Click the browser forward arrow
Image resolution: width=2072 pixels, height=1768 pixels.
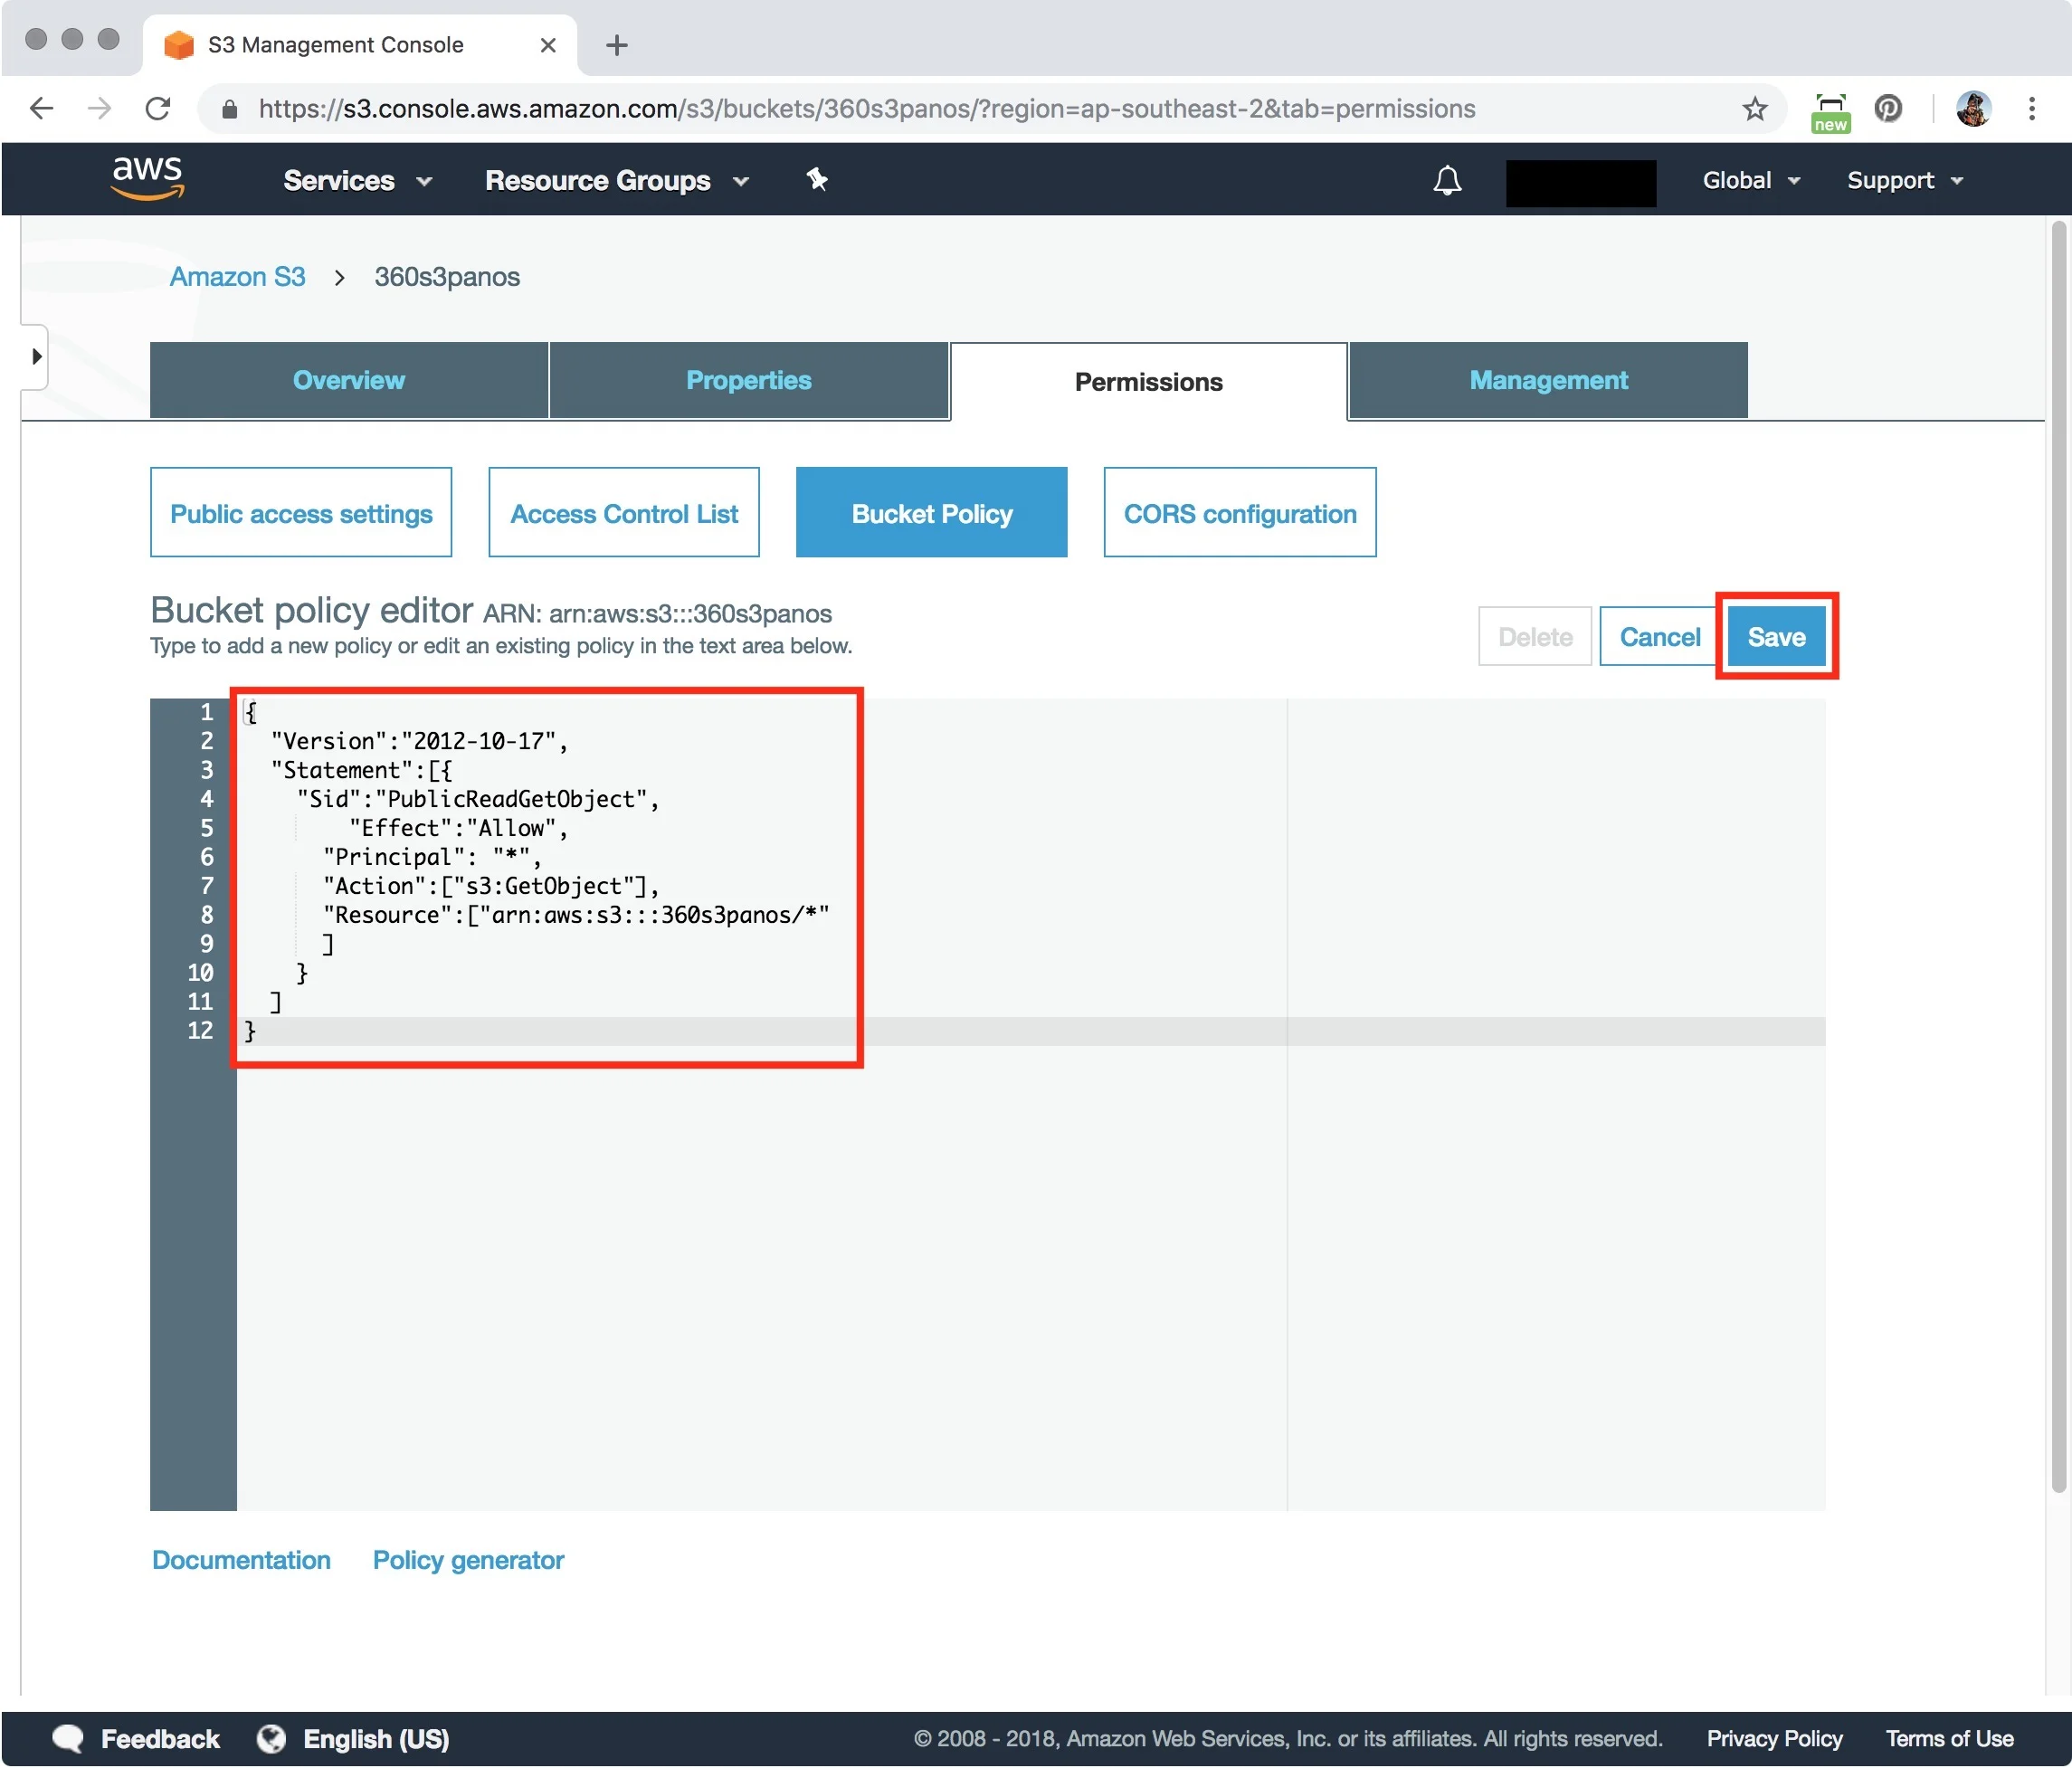(x=98, y=108)
